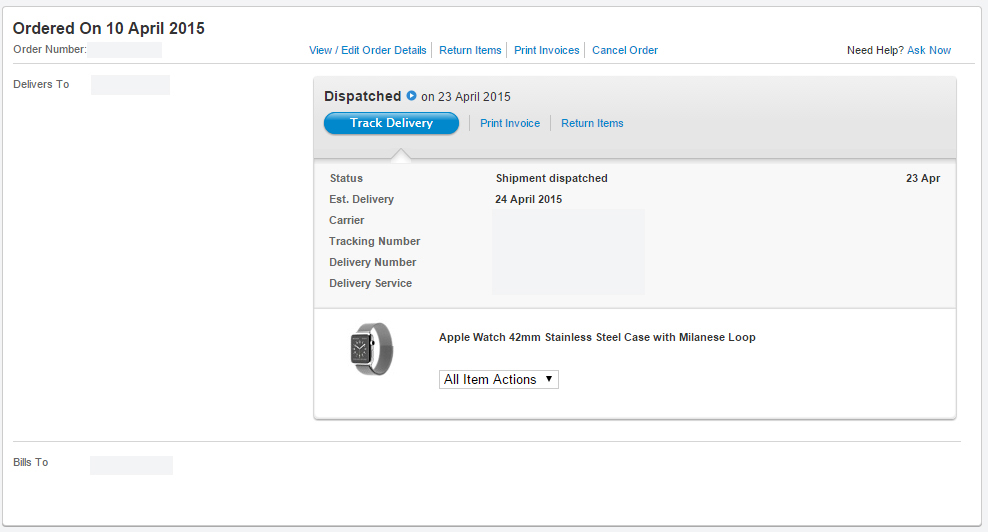Click the Order Number label
The image size is (988, 532).
click(50, 49)
